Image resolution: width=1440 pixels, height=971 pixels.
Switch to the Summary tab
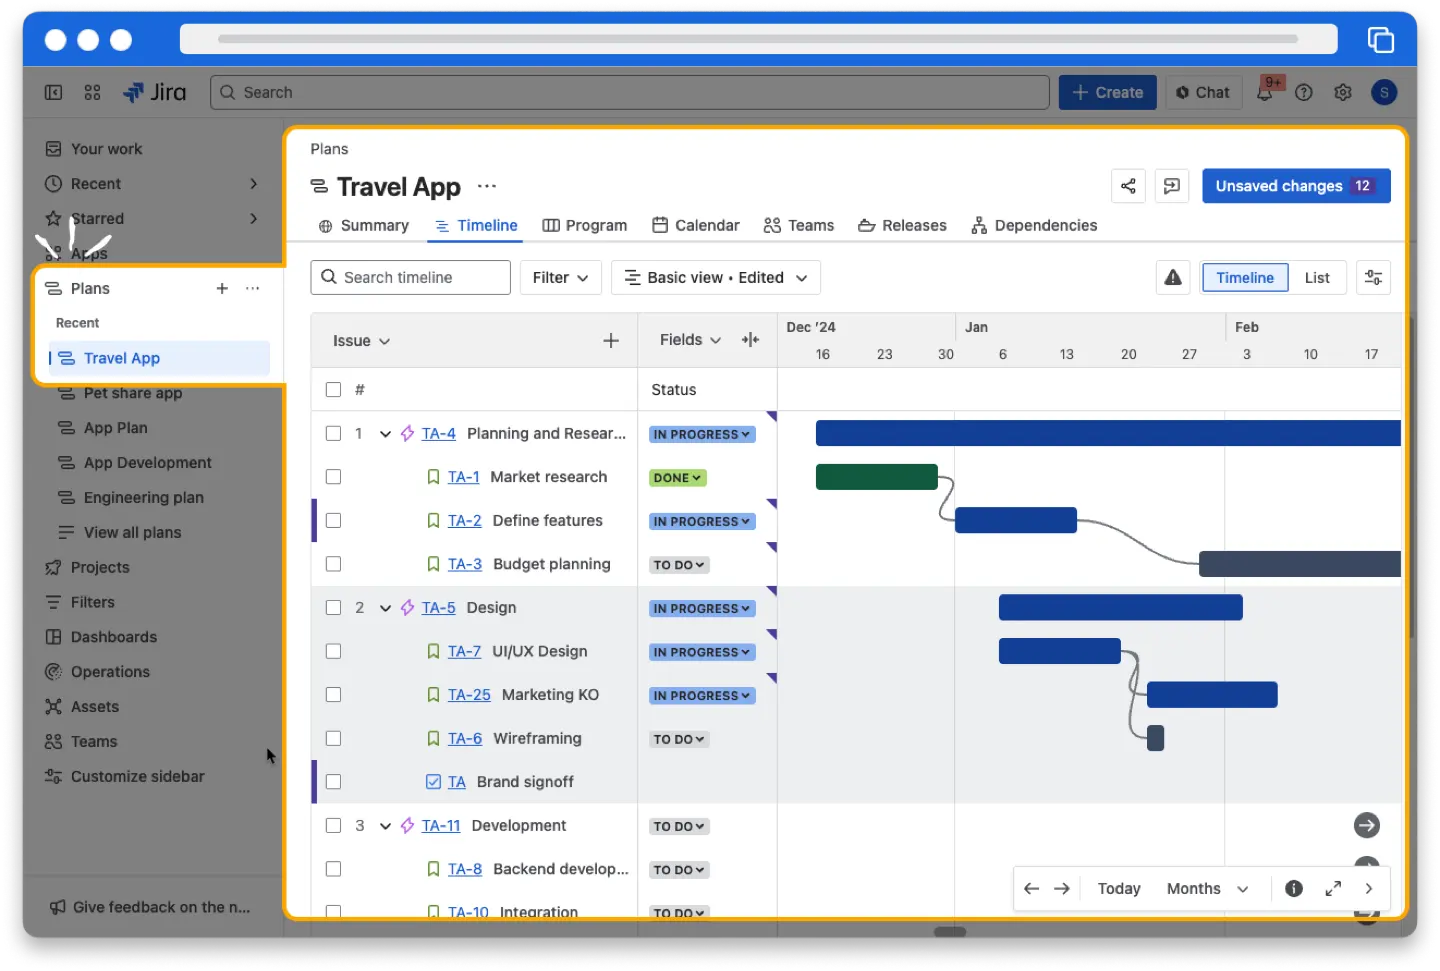[364, 225]
